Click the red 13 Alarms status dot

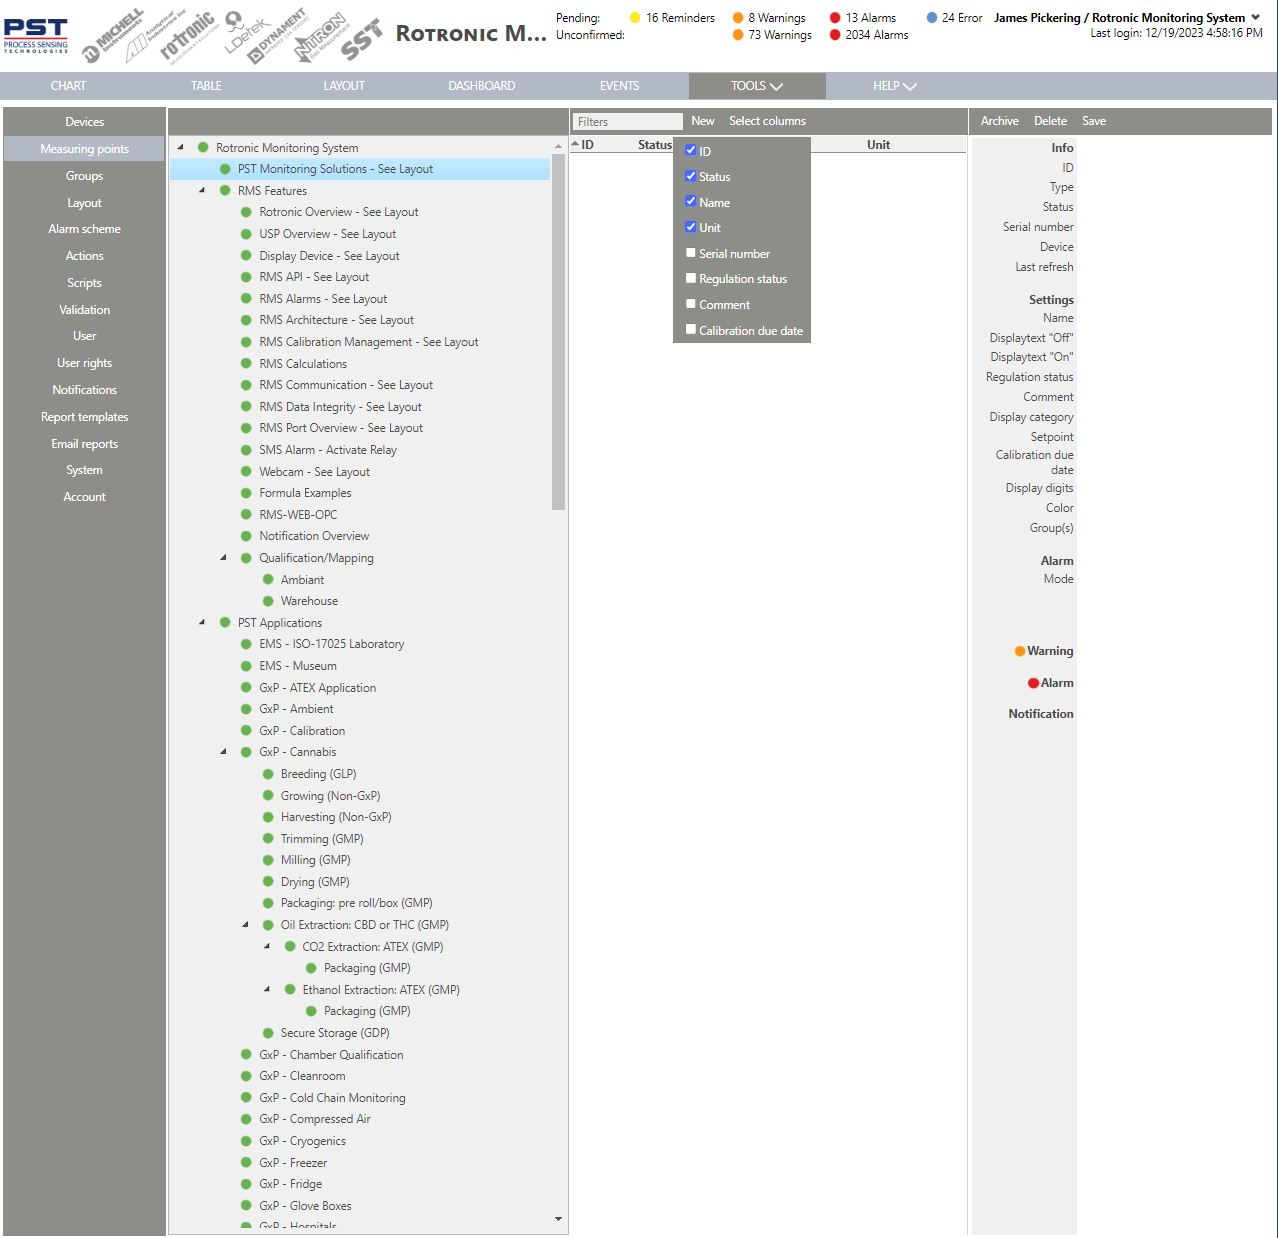835,18
